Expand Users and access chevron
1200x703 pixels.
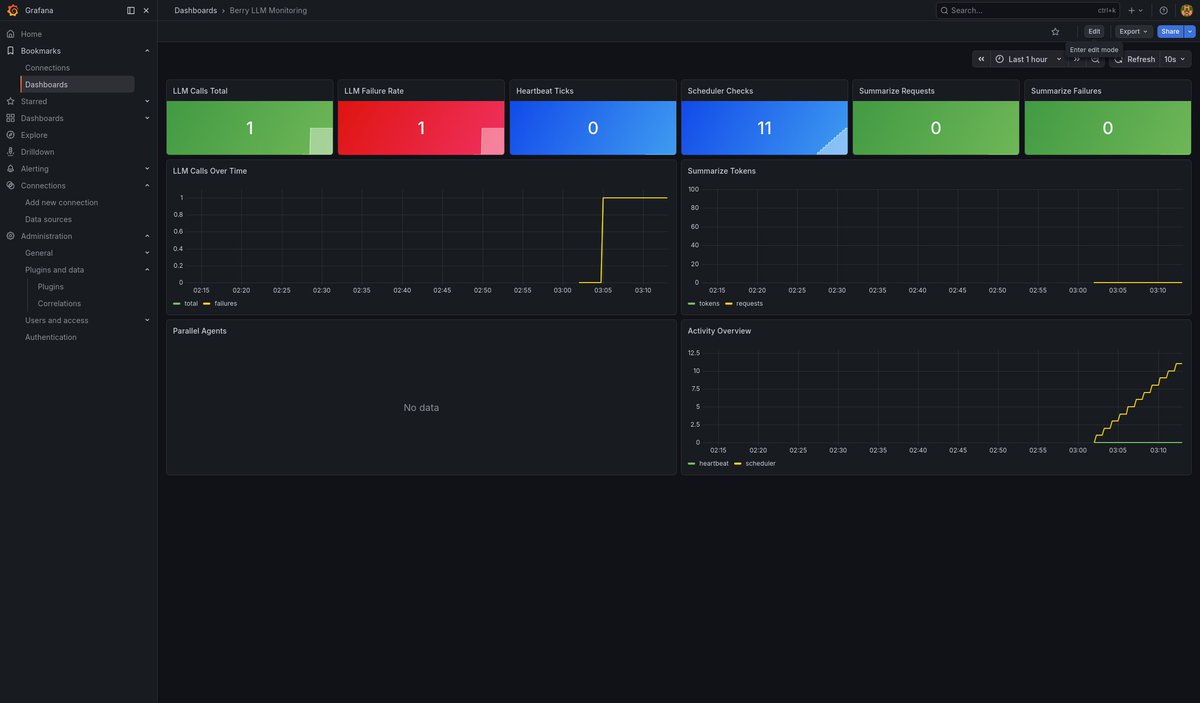point(147,320)
